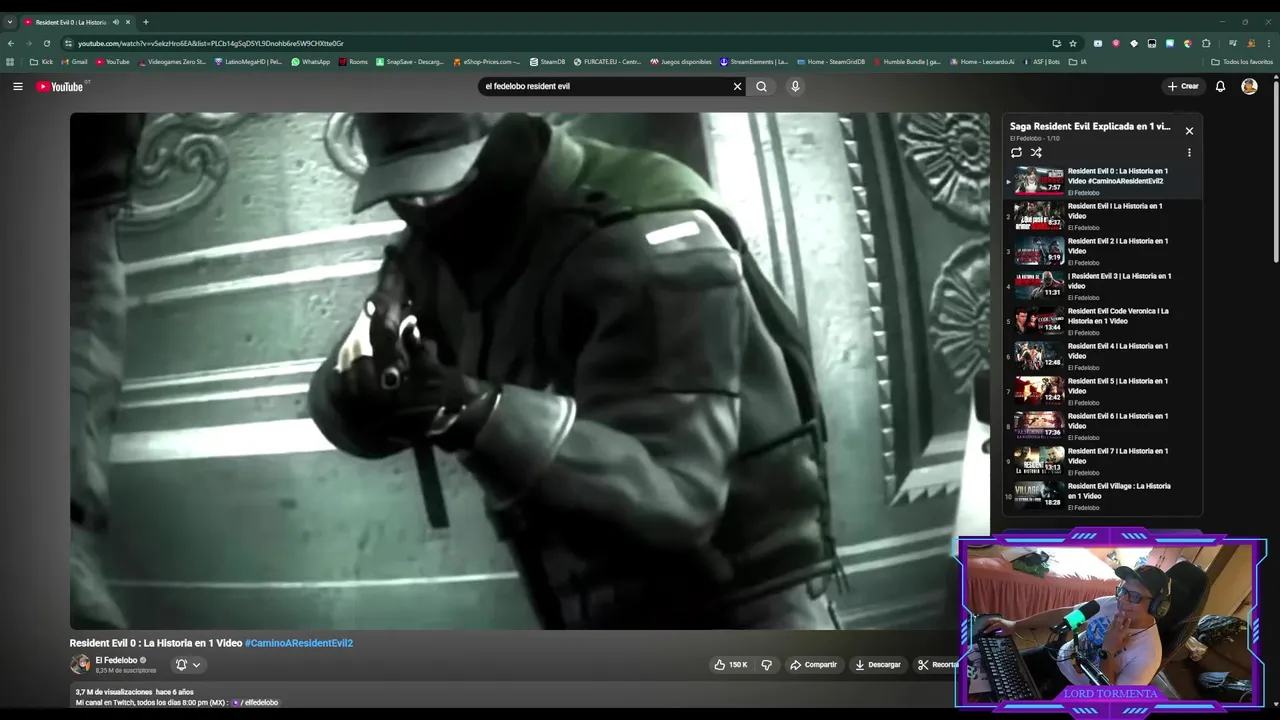Screen dimensions: 1280x720
Task: Like the video with 150 K thumbs up
Action: 730,664
